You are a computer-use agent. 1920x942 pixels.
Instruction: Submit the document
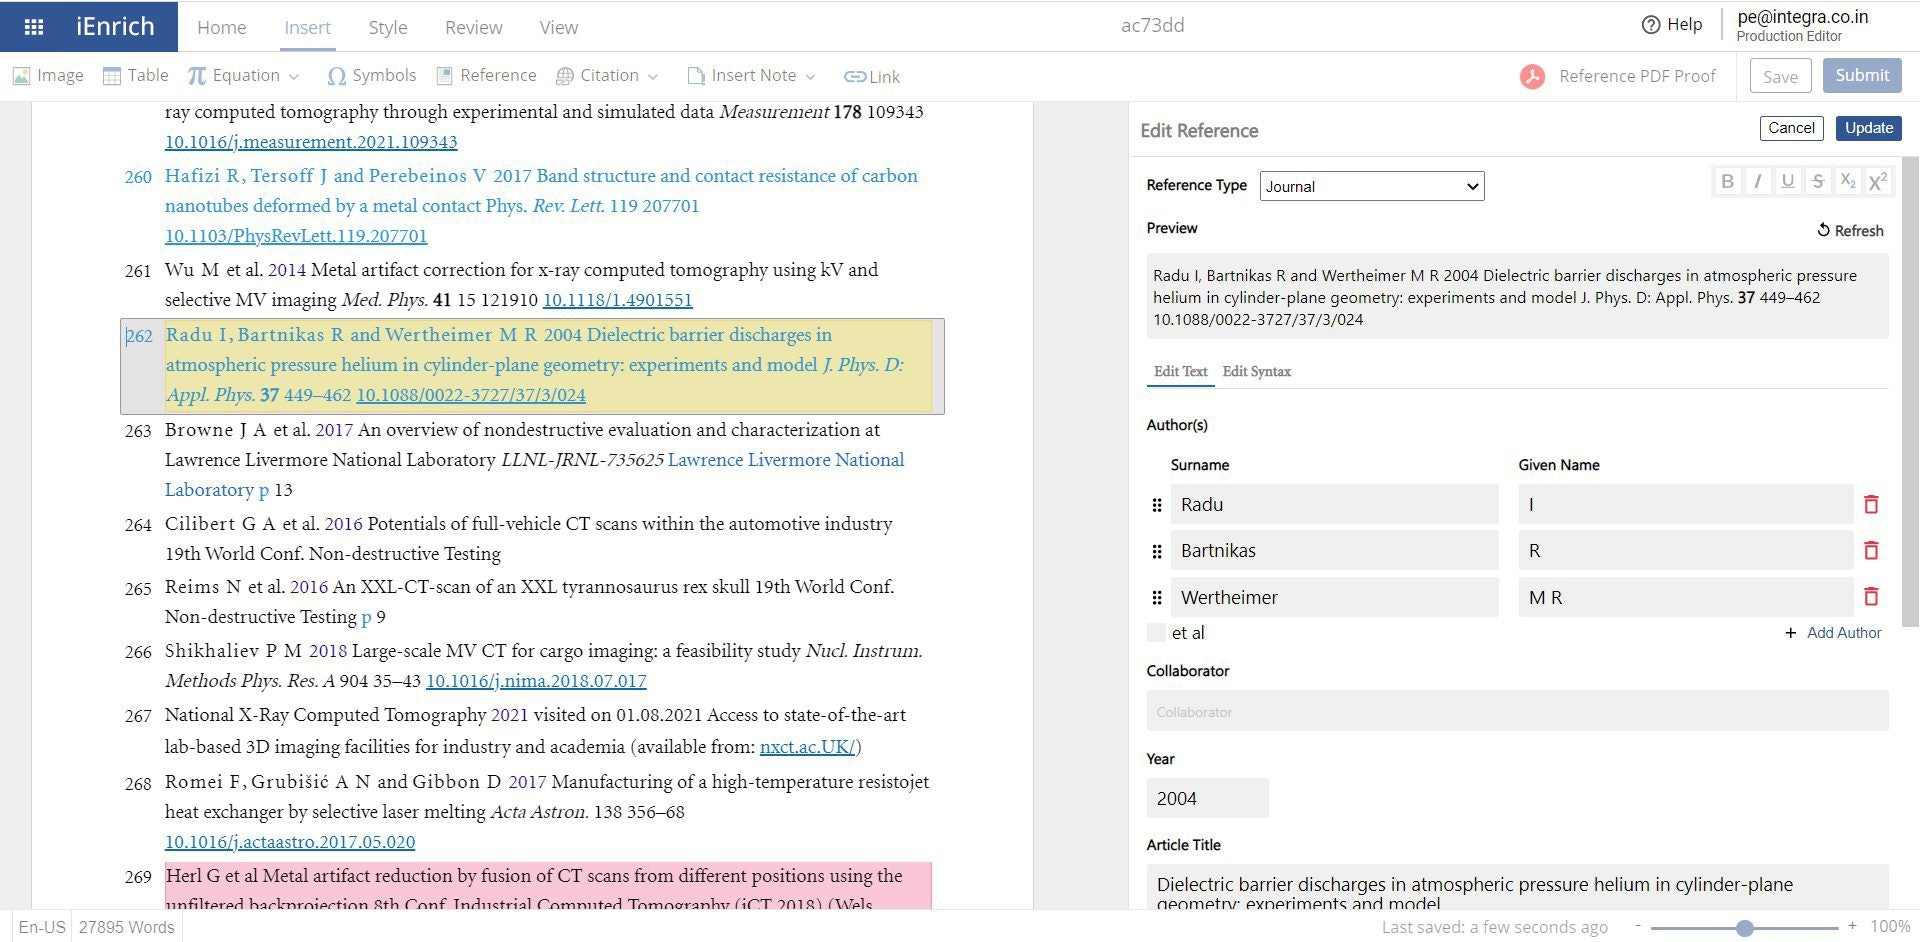click(x=1862, y=76)
